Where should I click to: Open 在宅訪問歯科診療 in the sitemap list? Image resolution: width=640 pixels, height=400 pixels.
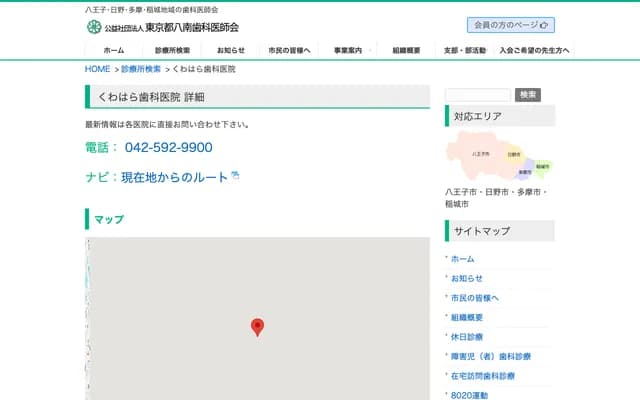(x=483, y=376)
